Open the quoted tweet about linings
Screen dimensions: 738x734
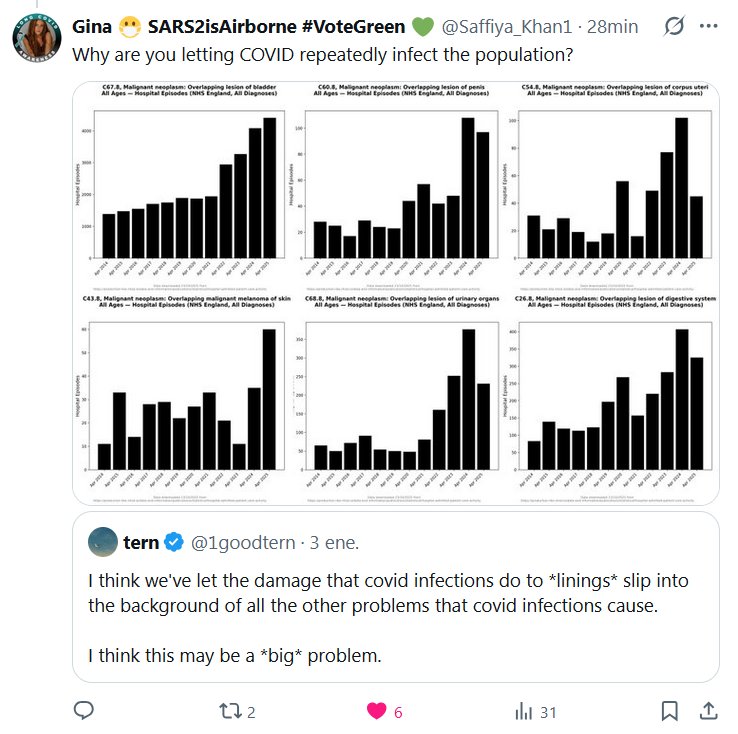[x=400, y=618]
